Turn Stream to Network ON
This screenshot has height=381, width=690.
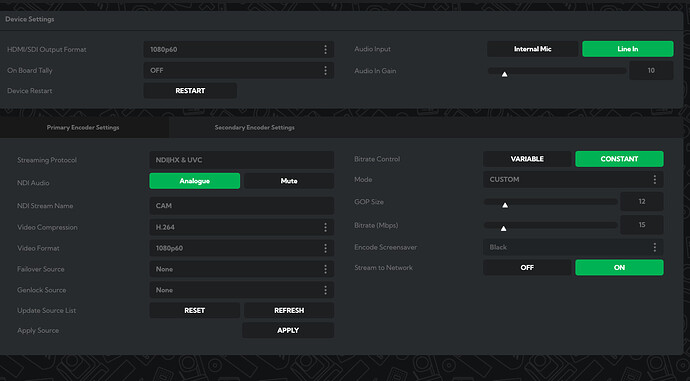point(619,267)
